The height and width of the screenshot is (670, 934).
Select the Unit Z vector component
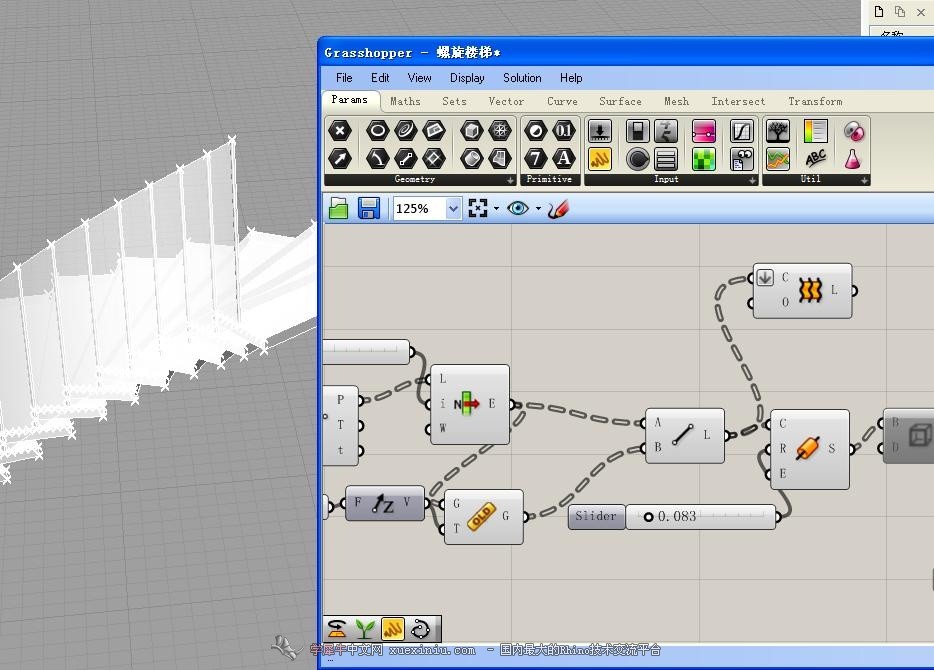[x=385, y=503]
